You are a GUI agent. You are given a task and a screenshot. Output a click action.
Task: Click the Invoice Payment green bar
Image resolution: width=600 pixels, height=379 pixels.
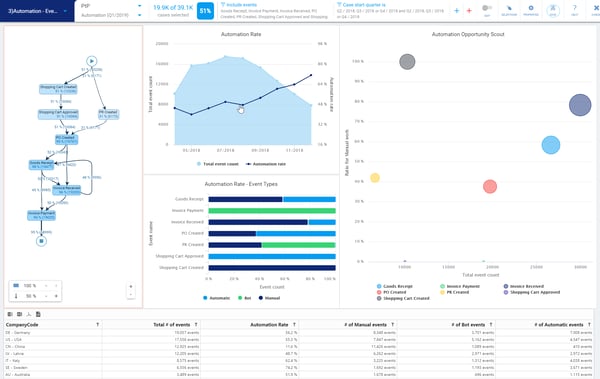272,211
